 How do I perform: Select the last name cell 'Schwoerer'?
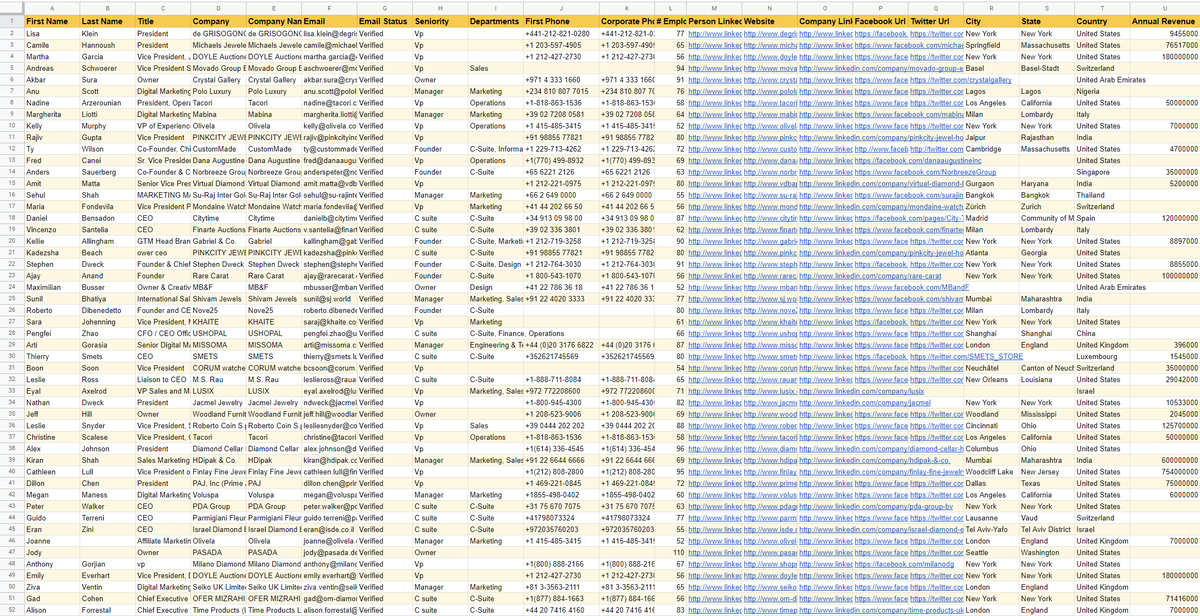click(x=107, y=69)
